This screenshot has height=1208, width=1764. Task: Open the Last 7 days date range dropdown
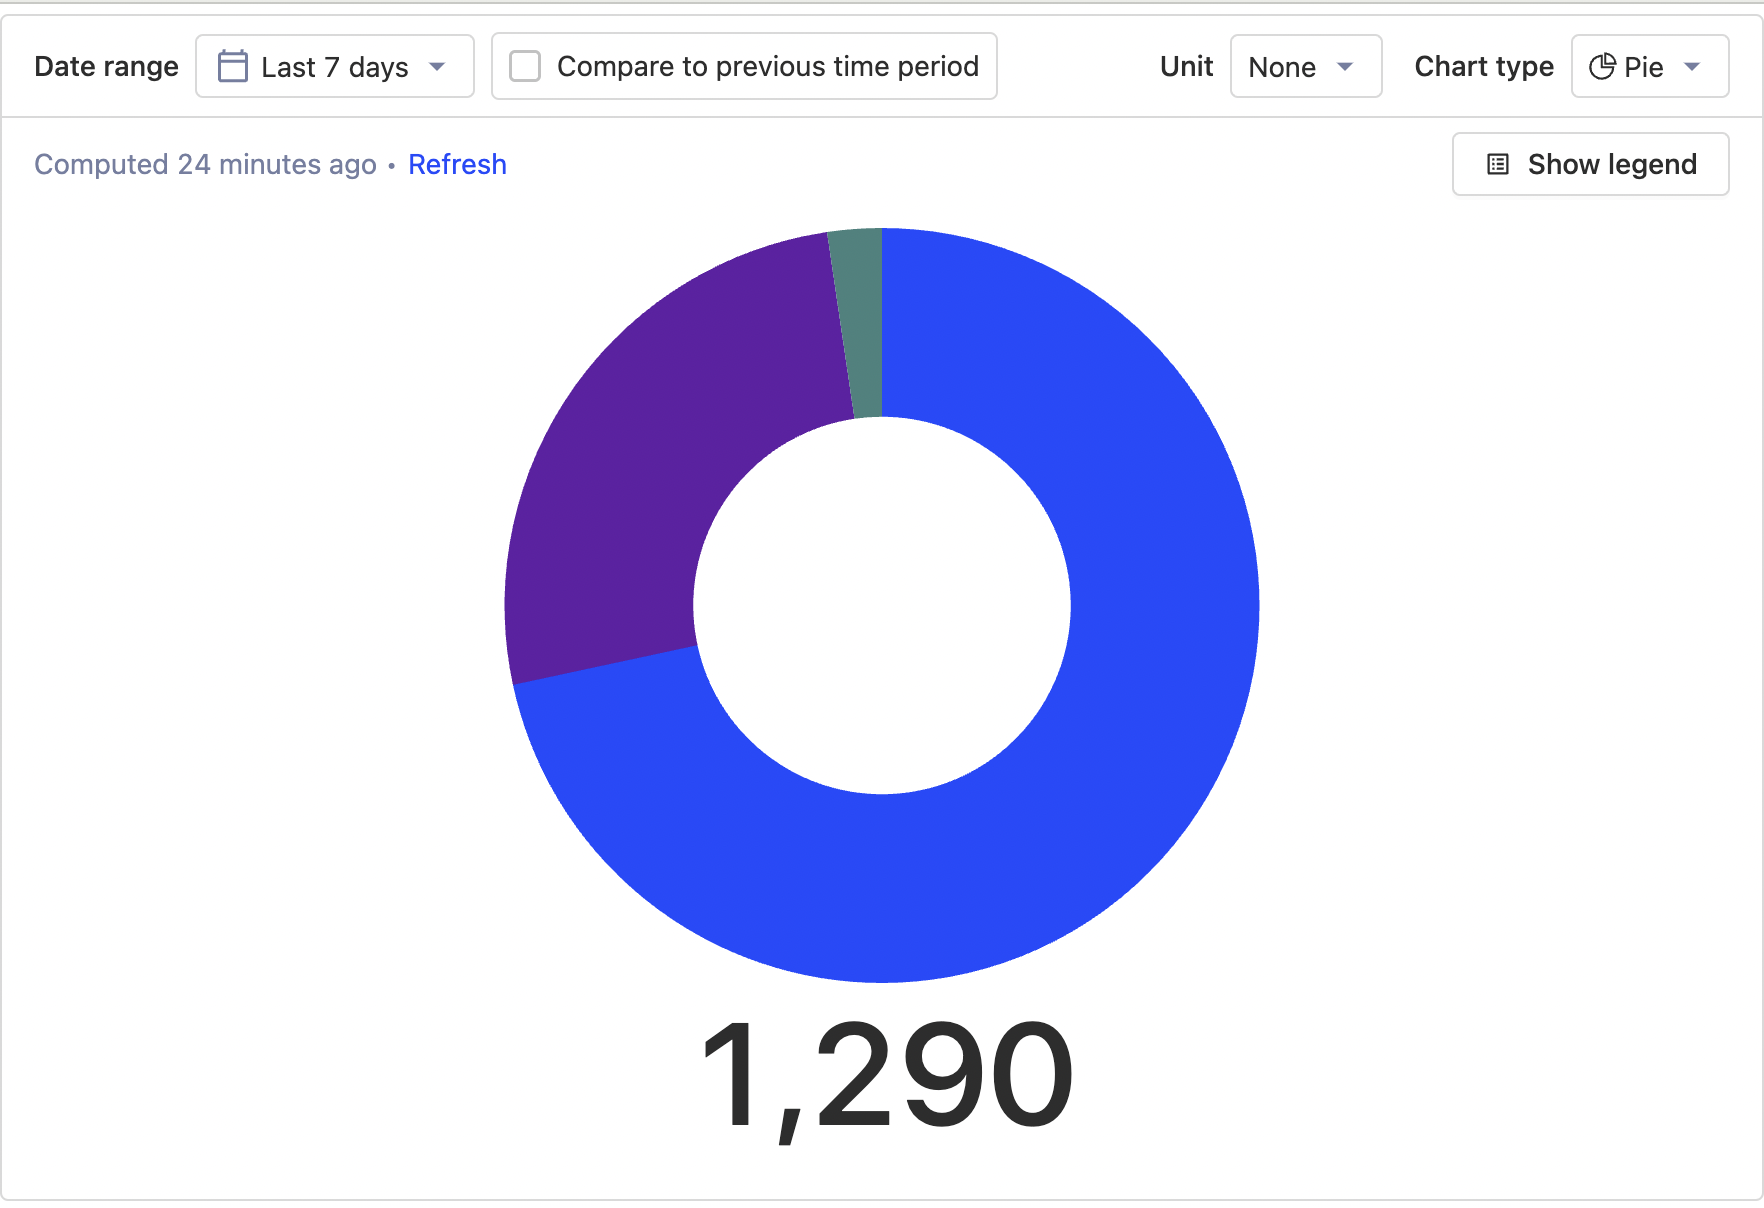[334, 66]
